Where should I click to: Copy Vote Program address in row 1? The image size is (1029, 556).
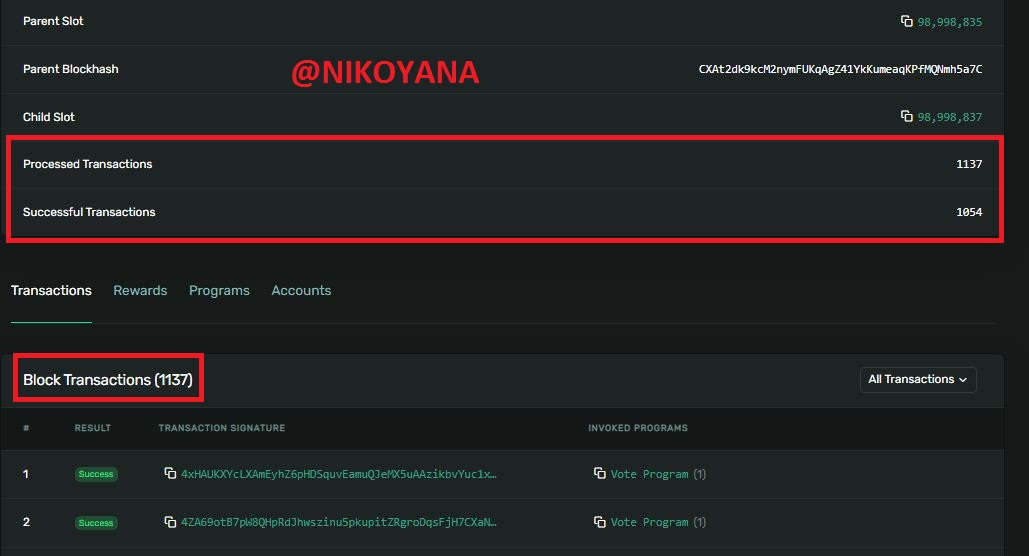tap(599, 473)
